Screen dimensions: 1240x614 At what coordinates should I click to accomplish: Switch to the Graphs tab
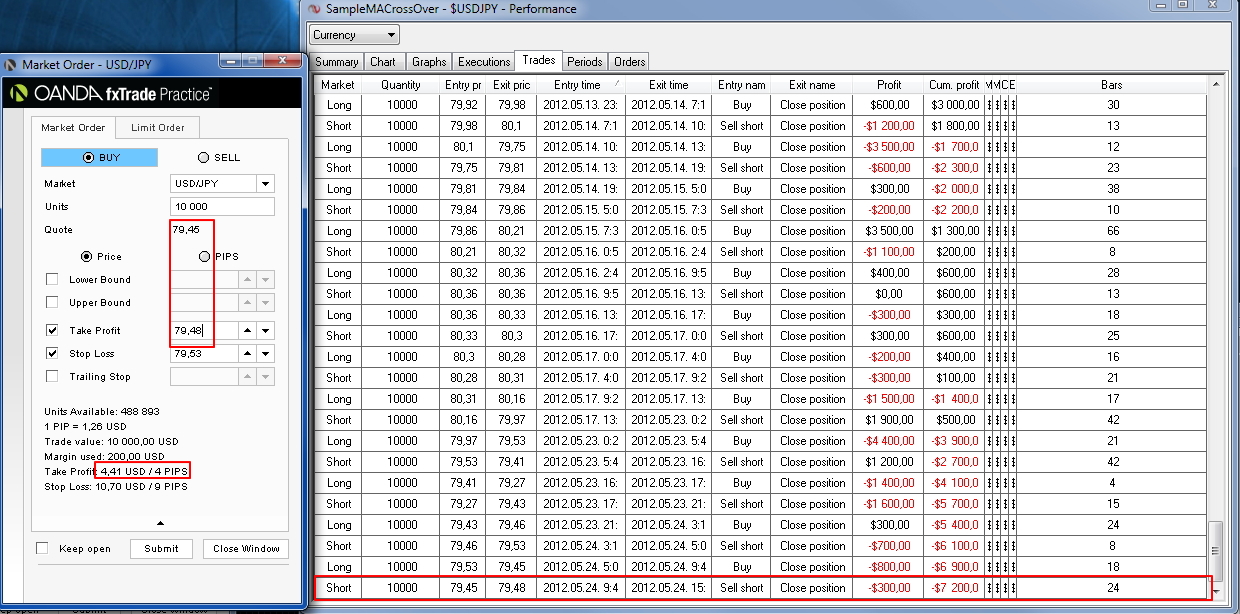429,61
